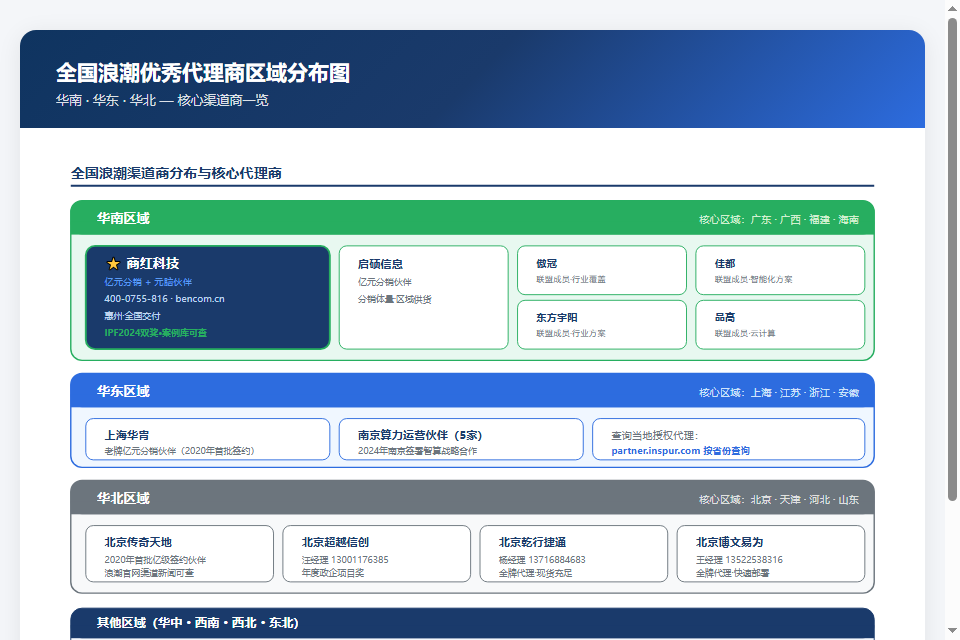Click the star icon beside 商红科技

coord(113,264)
